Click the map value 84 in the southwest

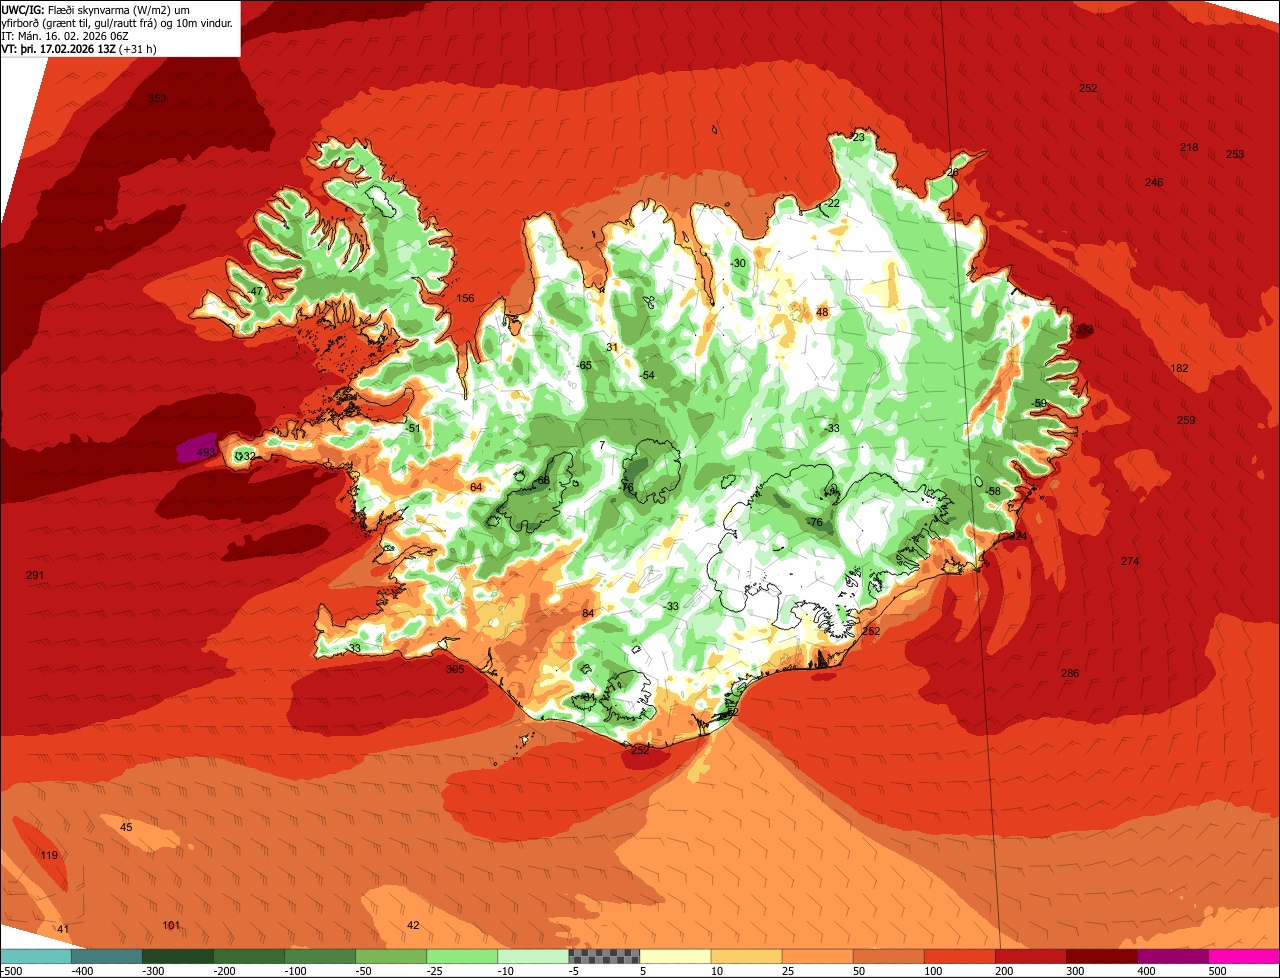click(588, 613)
